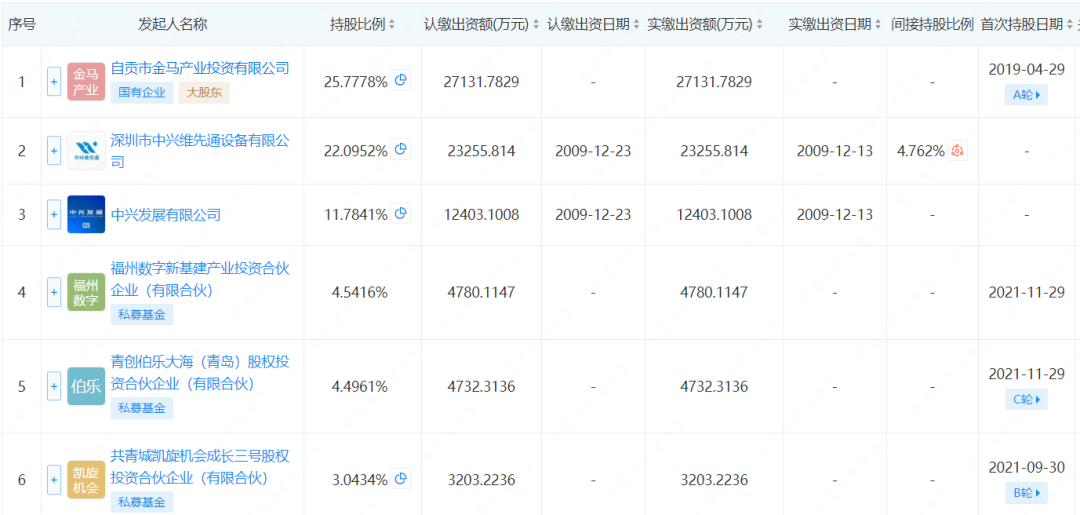Click 金马产业 company logo
This screenshot has height=515, width=1080.
tap(86, 82)
